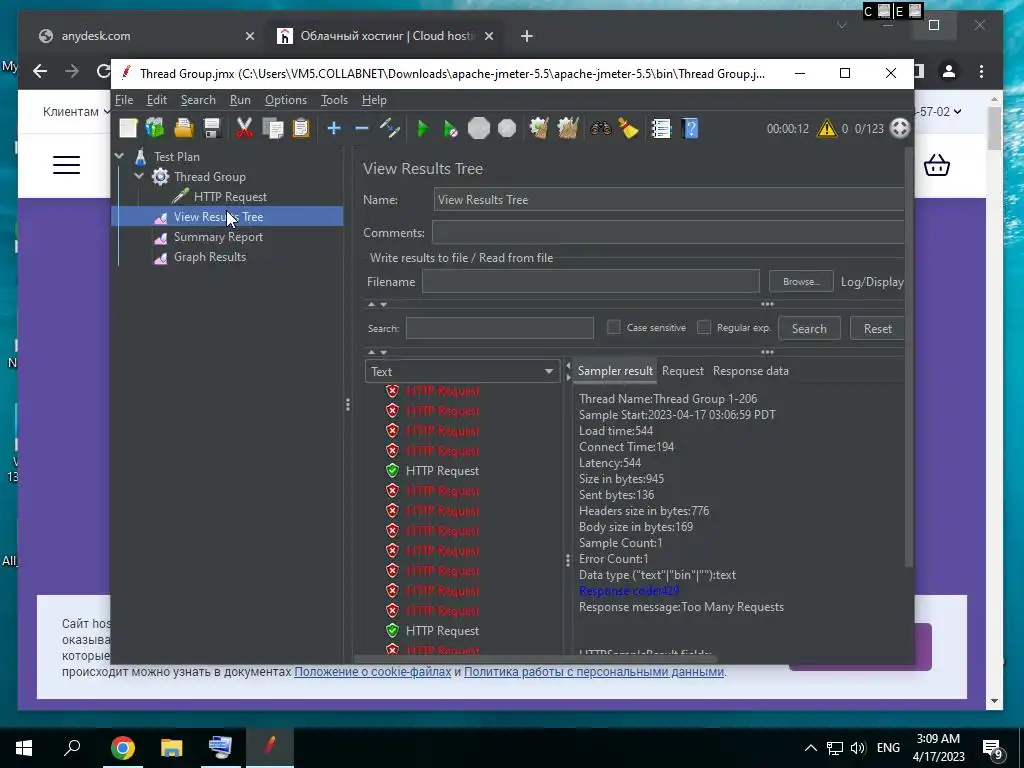Start the test with green play icon

click(423, 128)
